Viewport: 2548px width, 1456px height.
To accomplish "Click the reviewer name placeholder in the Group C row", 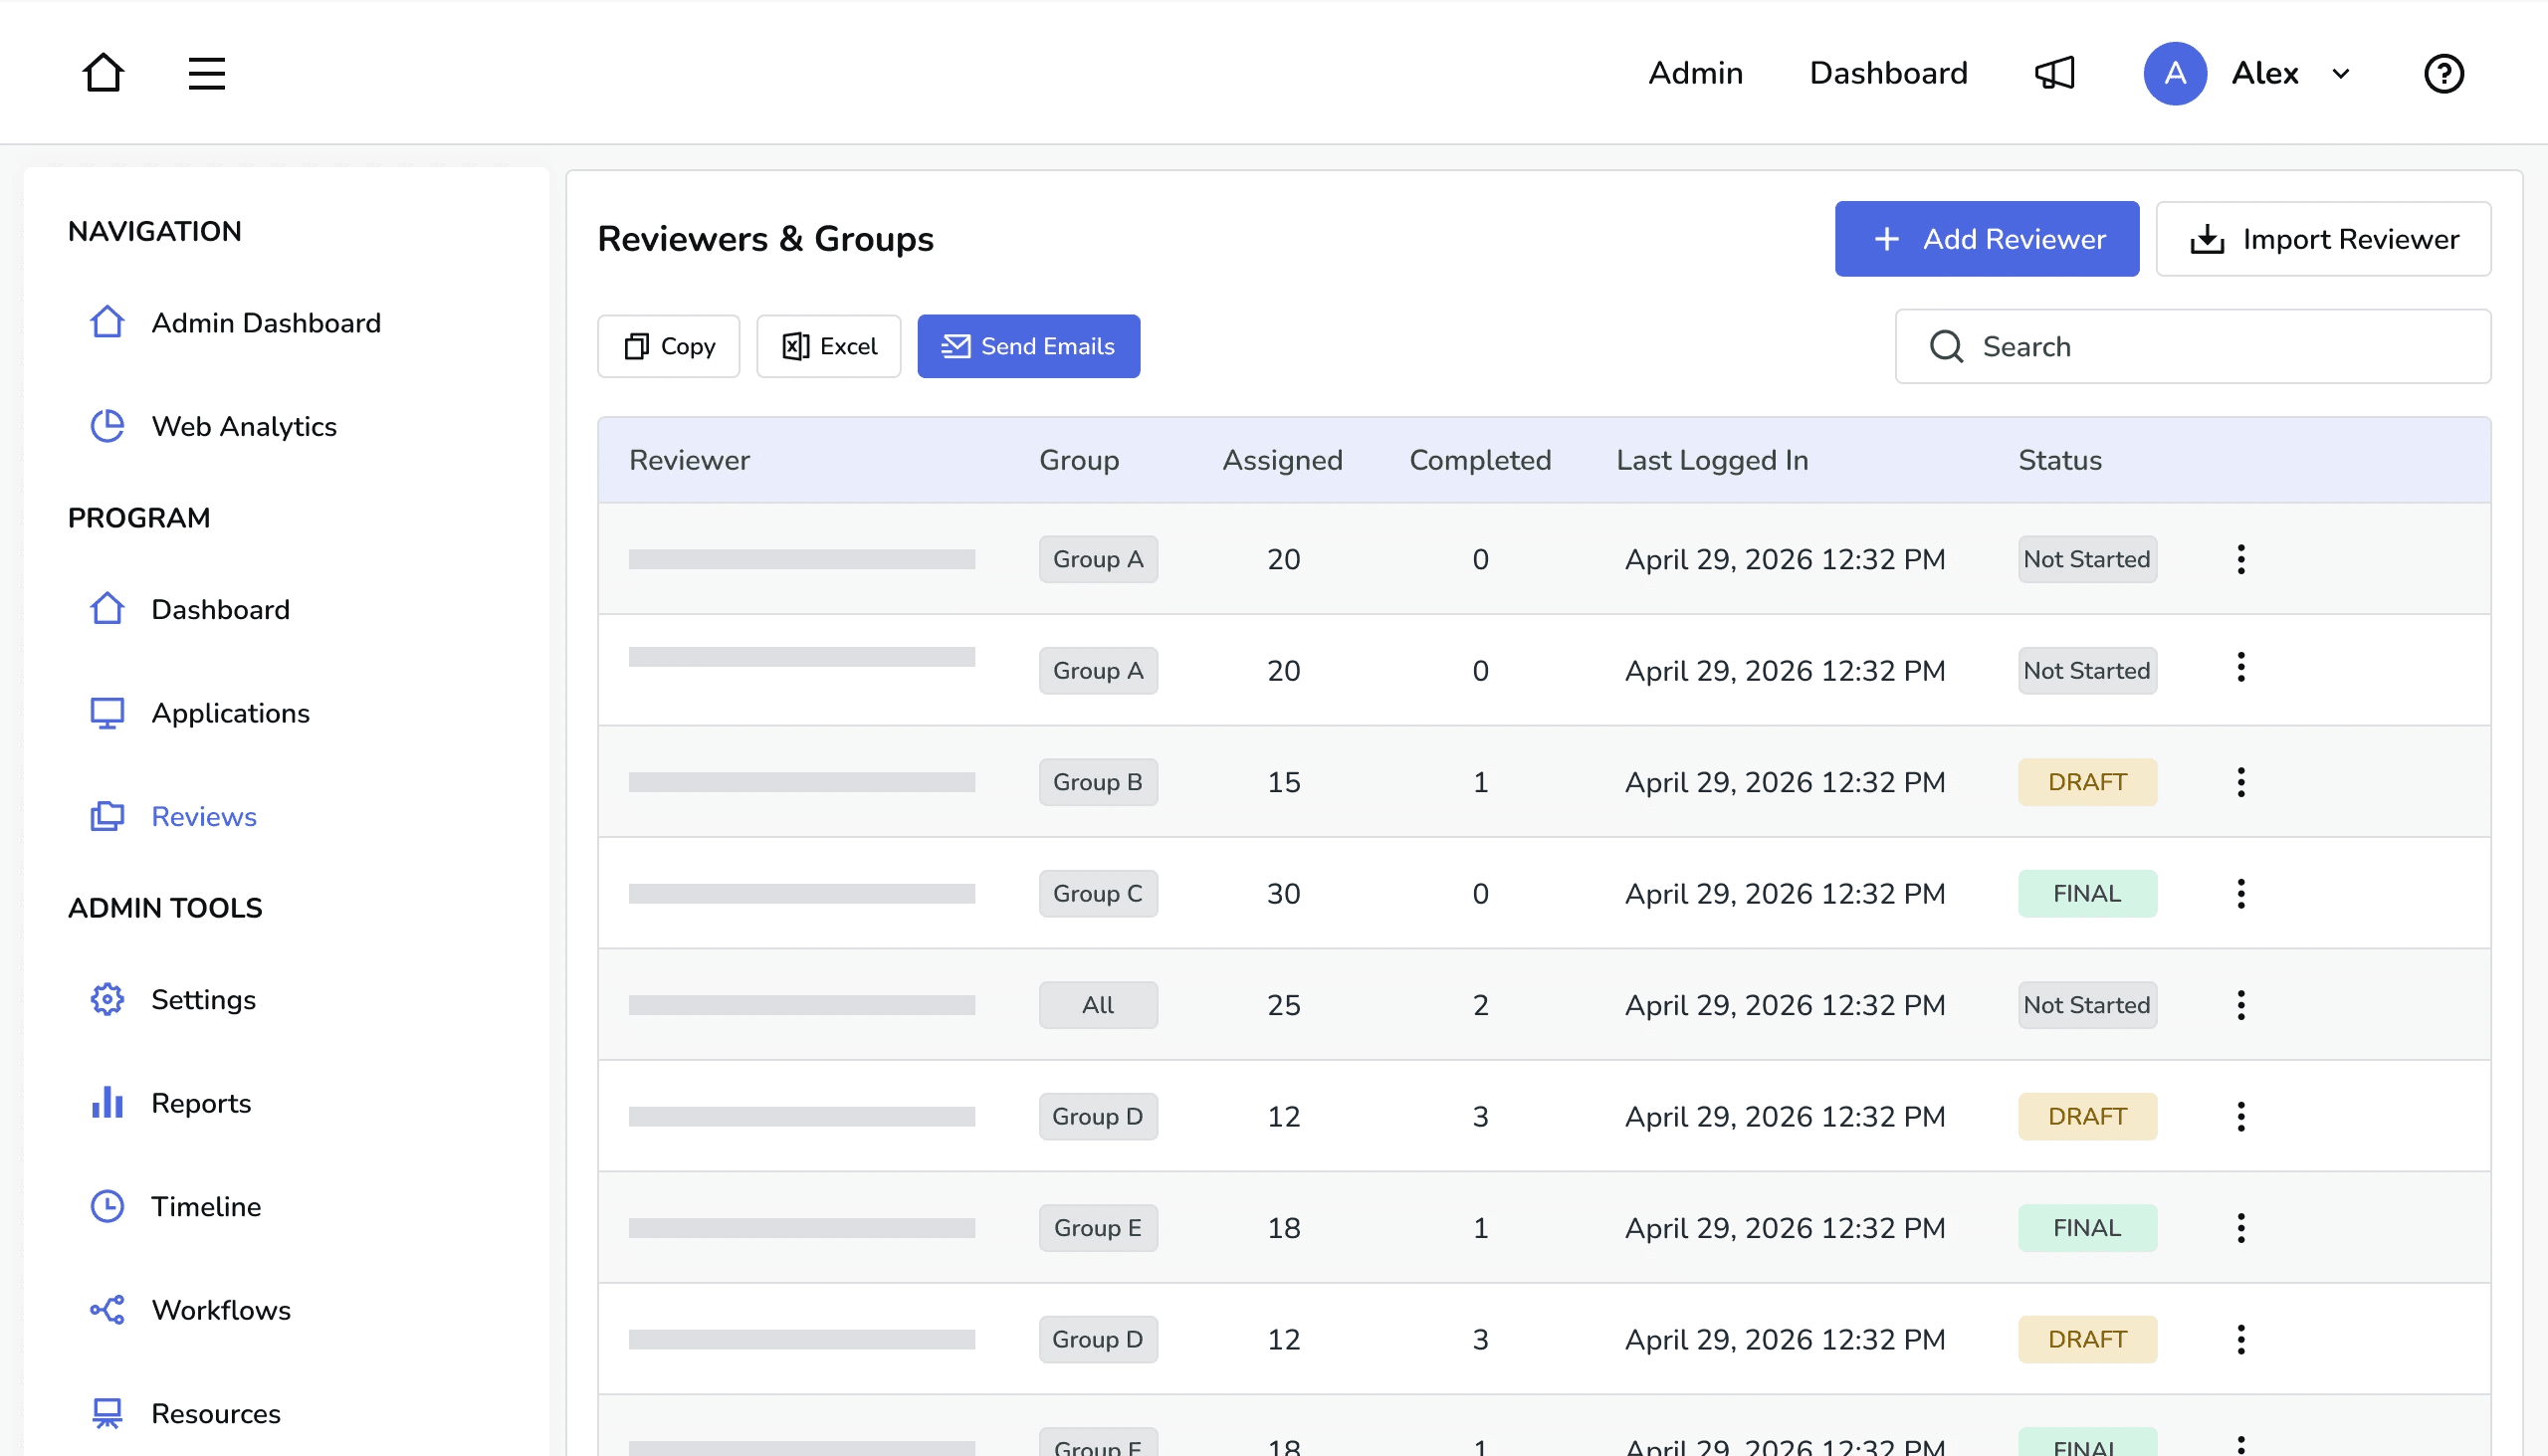I will coord(802,893).
